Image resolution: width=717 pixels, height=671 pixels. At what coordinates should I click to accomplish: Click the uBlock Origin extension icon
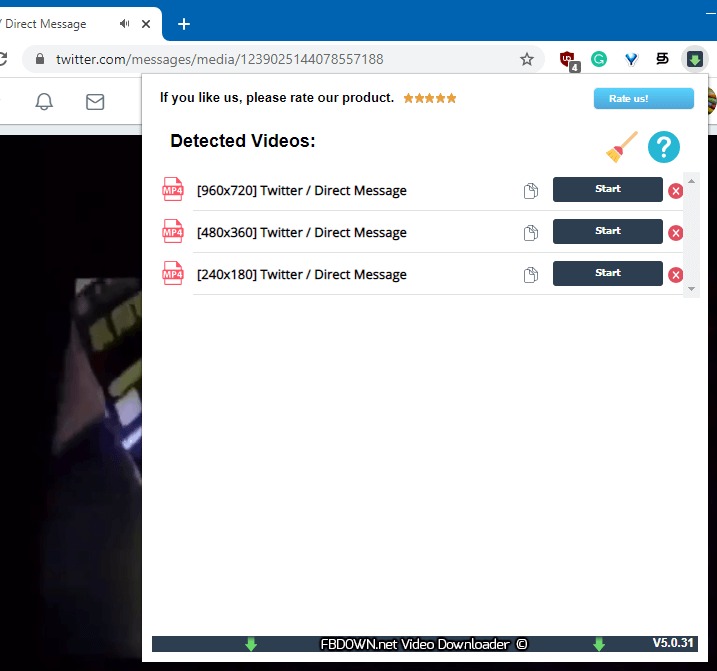tap(568, 60)
